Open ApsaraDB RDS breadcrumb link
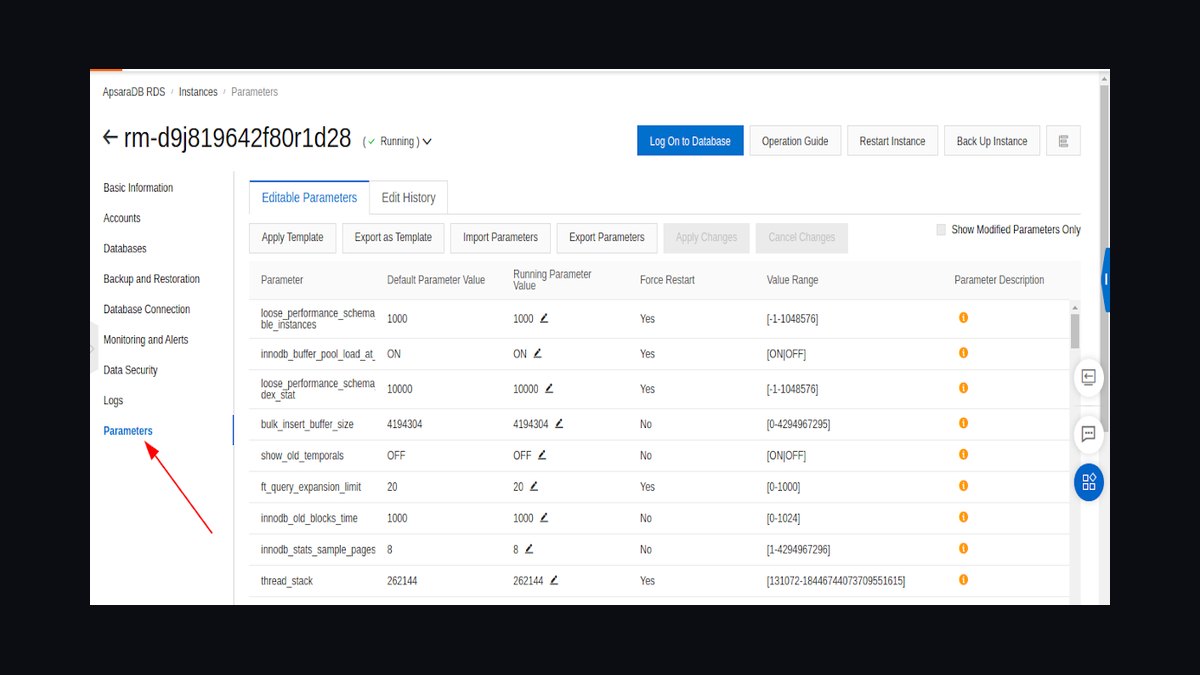The width and height of the screenshot is (1200, 675). click(134, 92)
